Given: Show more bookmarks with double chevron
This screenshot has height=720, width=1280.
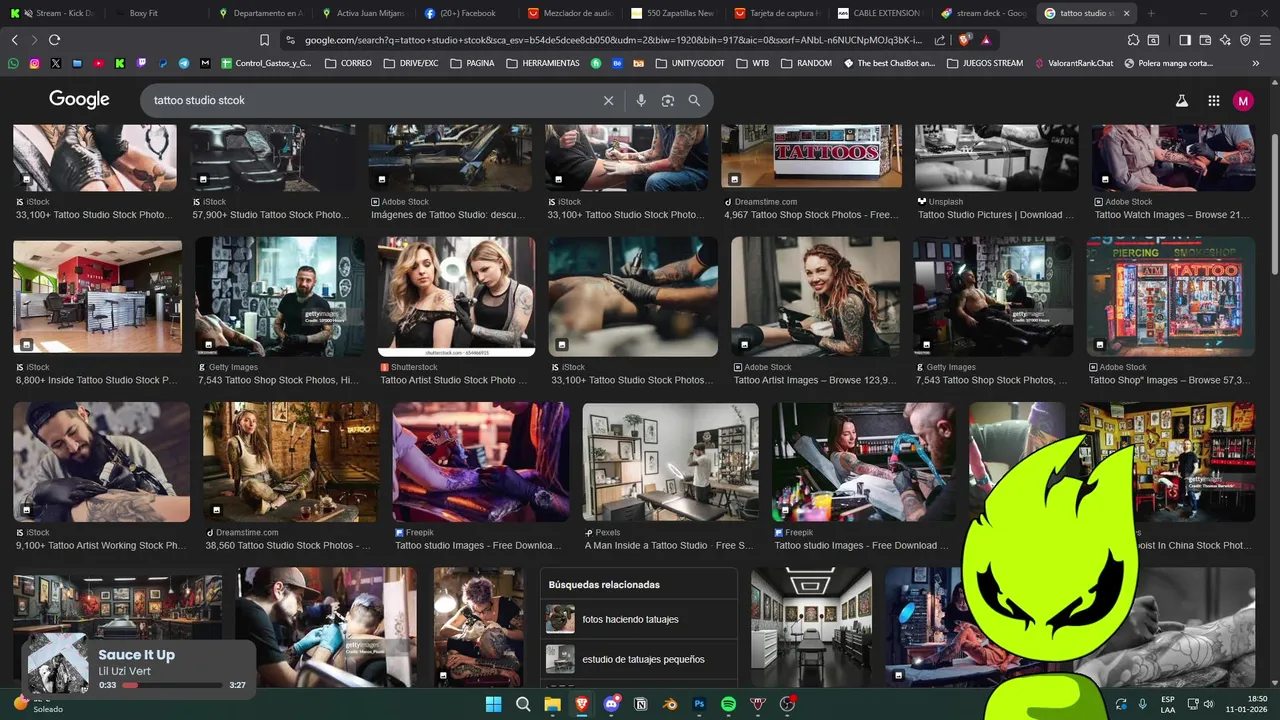Looking at the screenshot, I should click(x=1256, y=63).
